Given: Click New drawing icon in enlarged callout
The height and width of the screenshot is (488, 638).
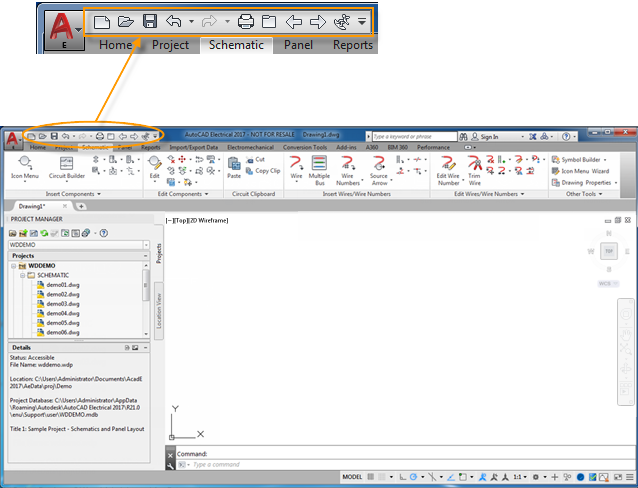Looking at the screenshot, I should (x=101, y=22).
